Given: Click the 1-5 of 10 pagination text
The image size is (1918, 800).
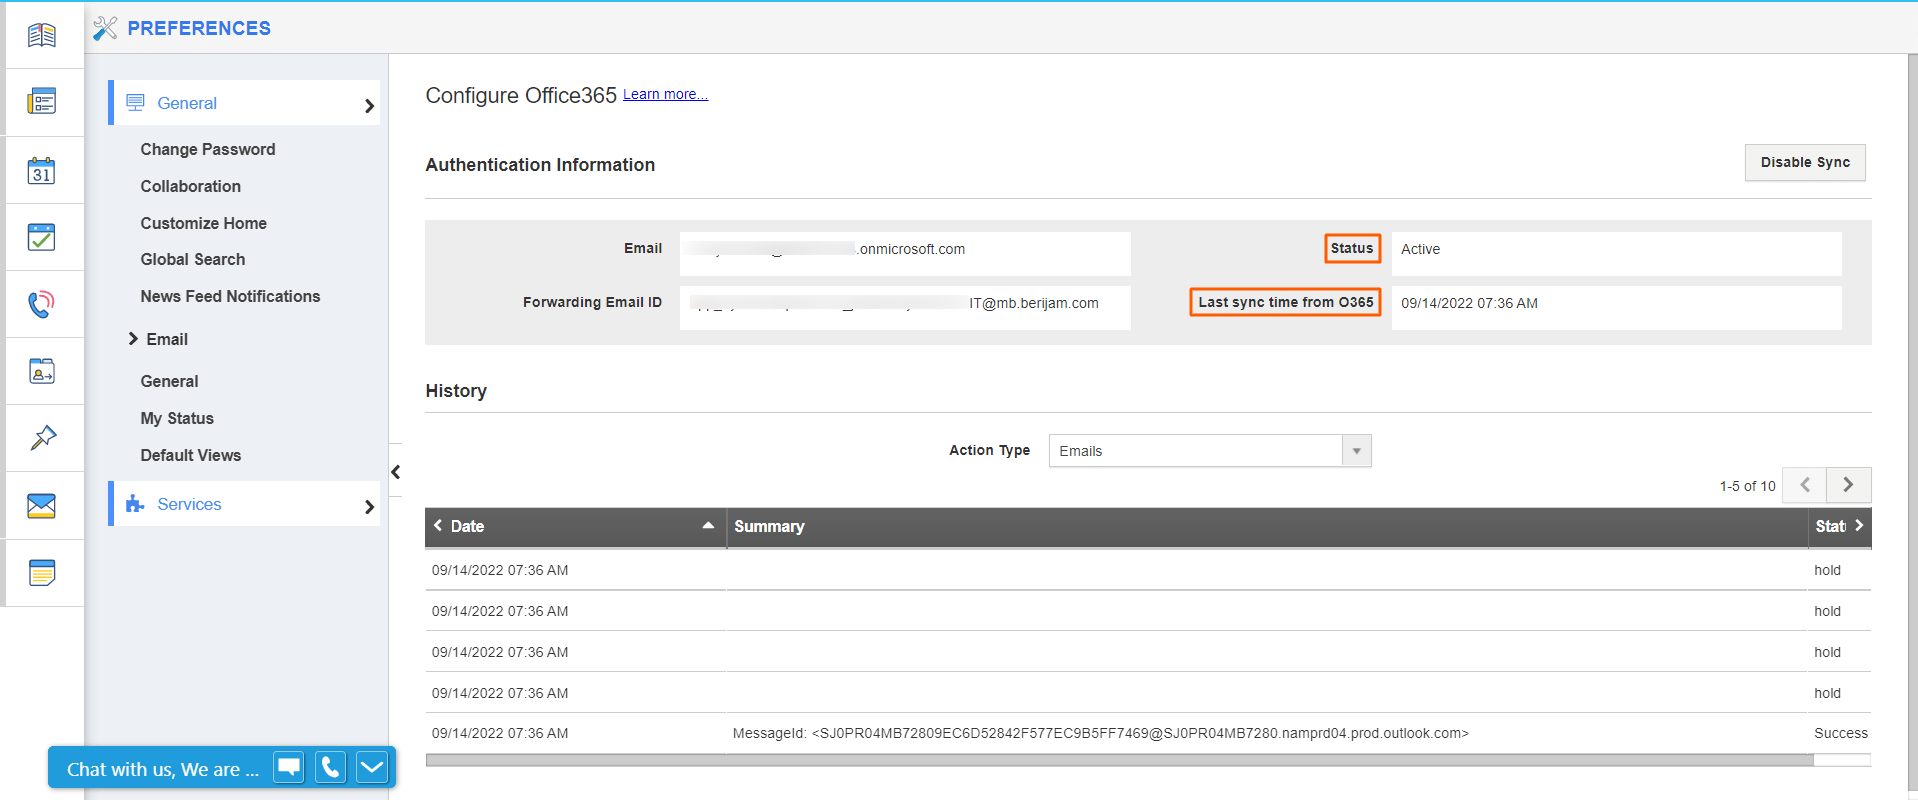Looking at the screenshot, I should click(x=1747, y=486).
